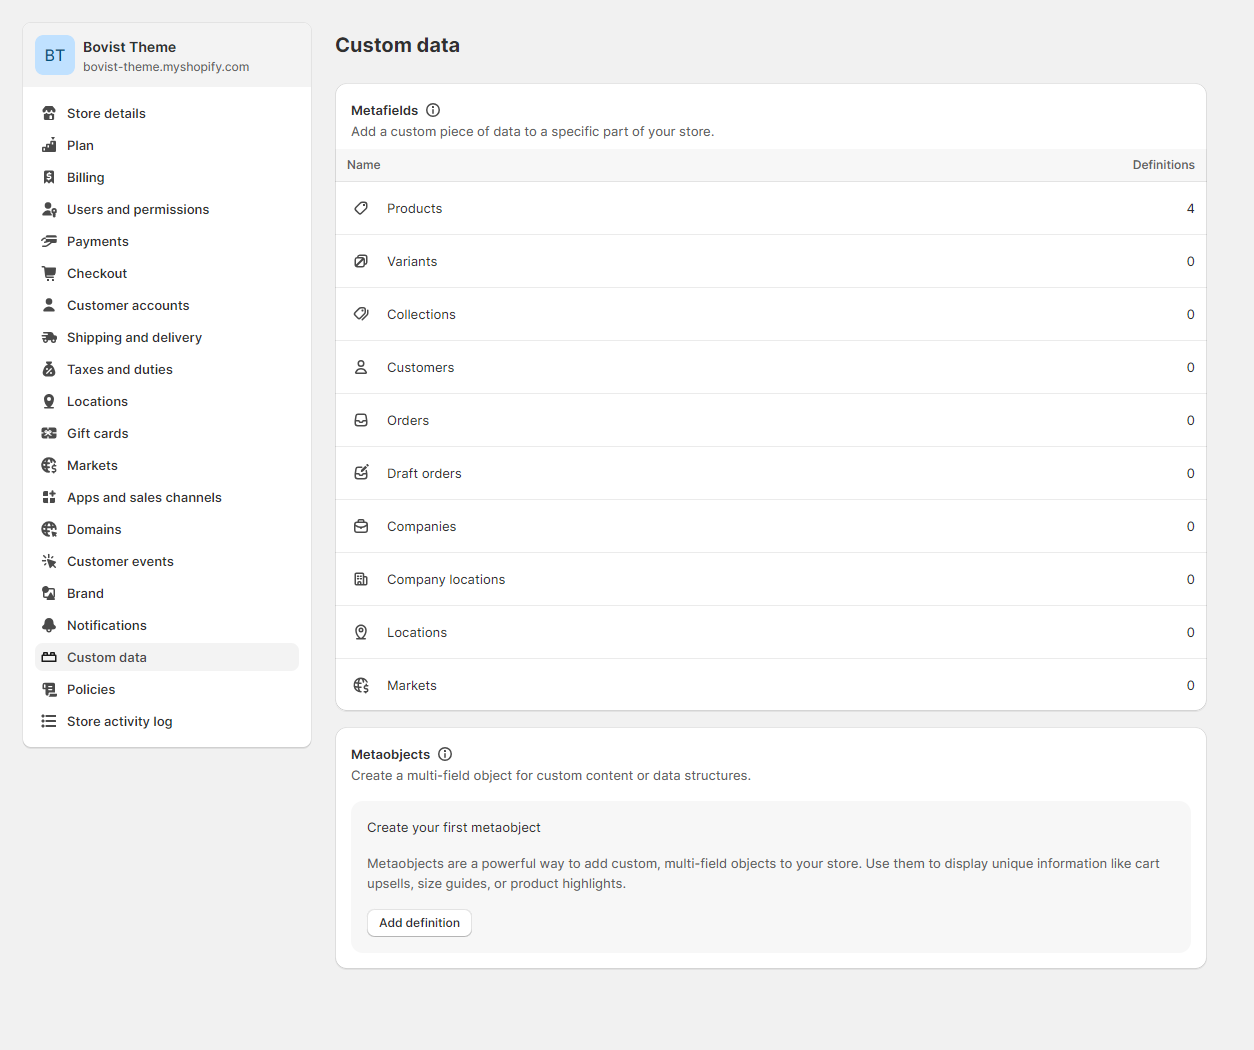
Task: Open Shipping and delivery via its truck icon
Action: coord(48,337)
